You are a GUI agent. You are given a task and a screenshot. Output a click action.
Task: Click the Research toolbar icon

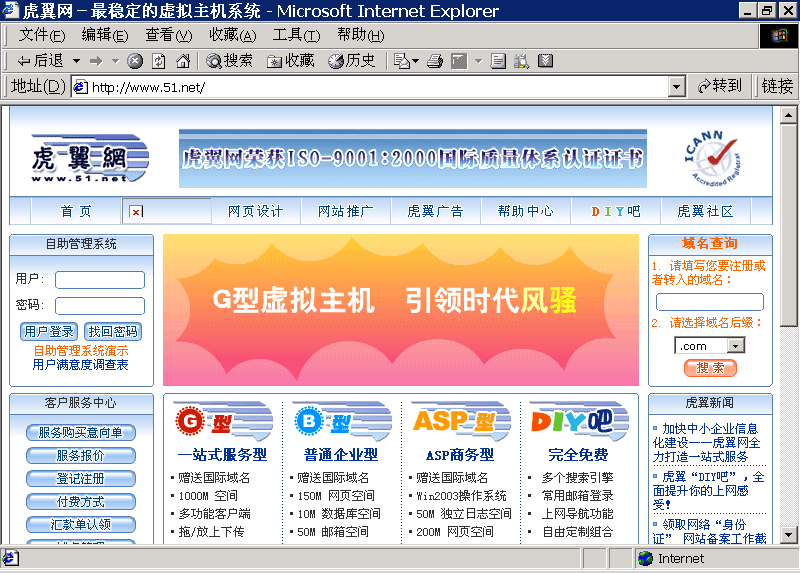pos(521,62)
